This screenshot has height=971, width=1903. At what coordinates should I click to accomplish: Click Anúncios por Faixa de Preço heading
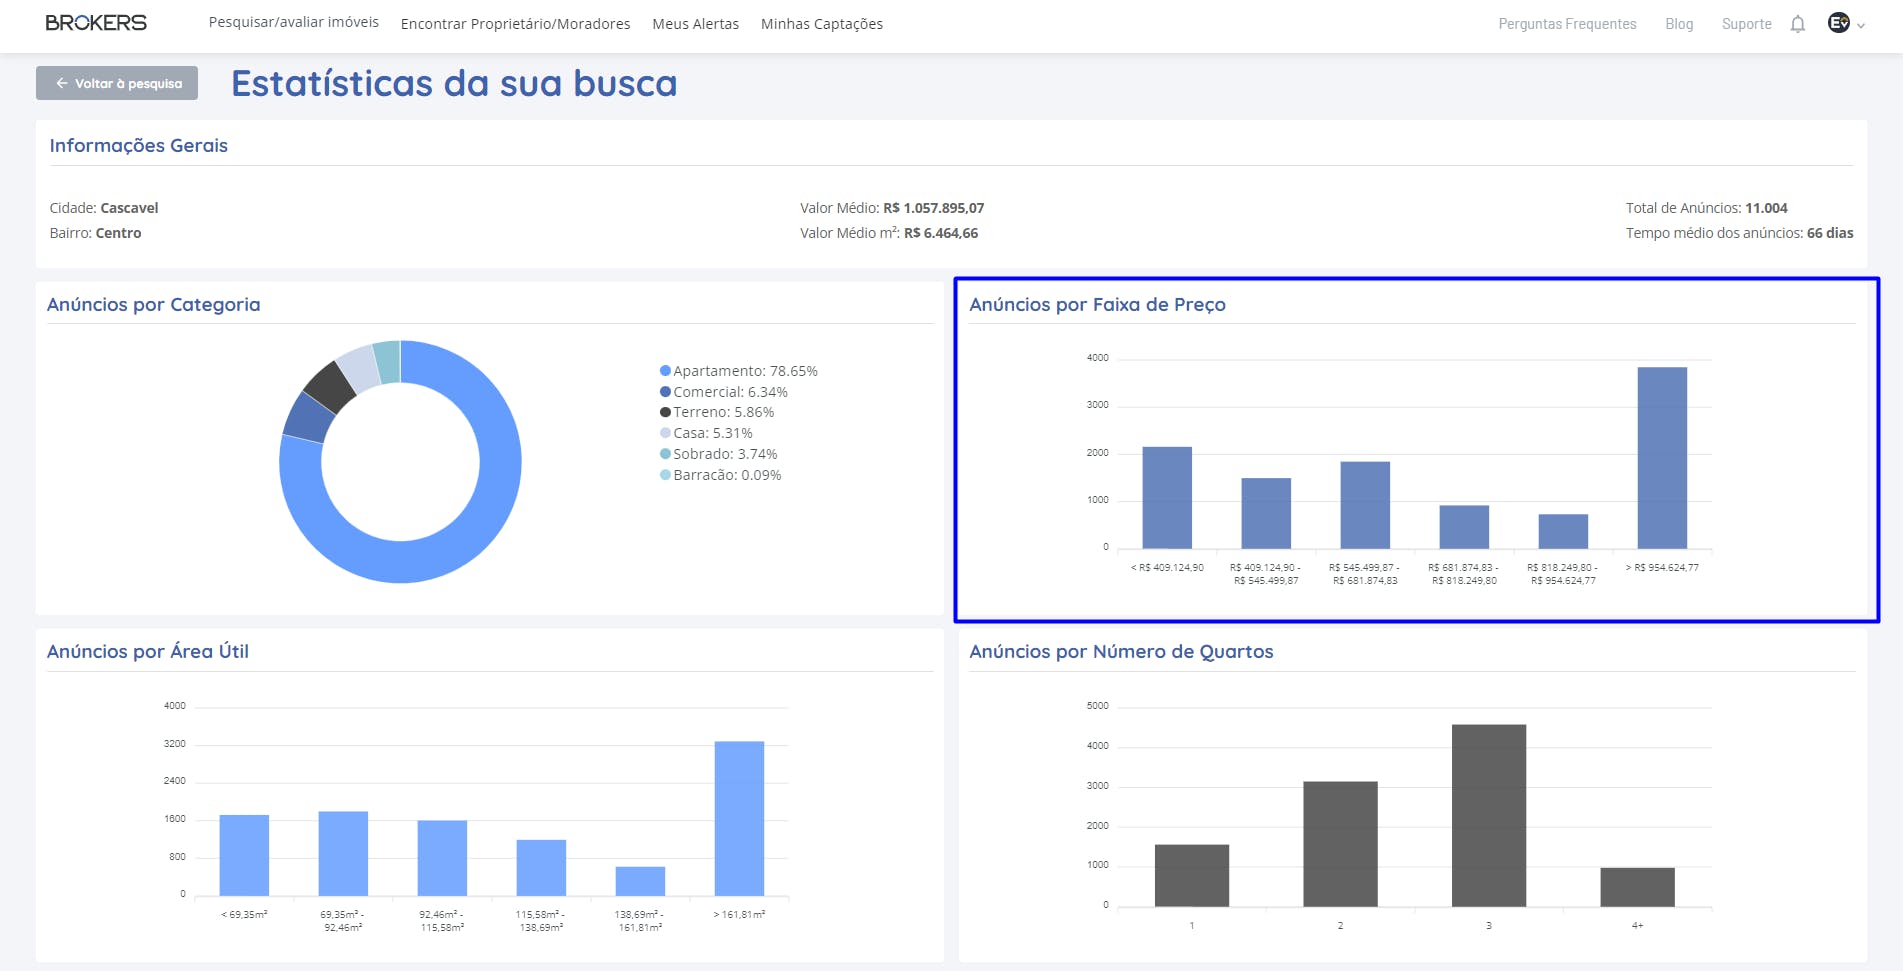[1097, 305]
